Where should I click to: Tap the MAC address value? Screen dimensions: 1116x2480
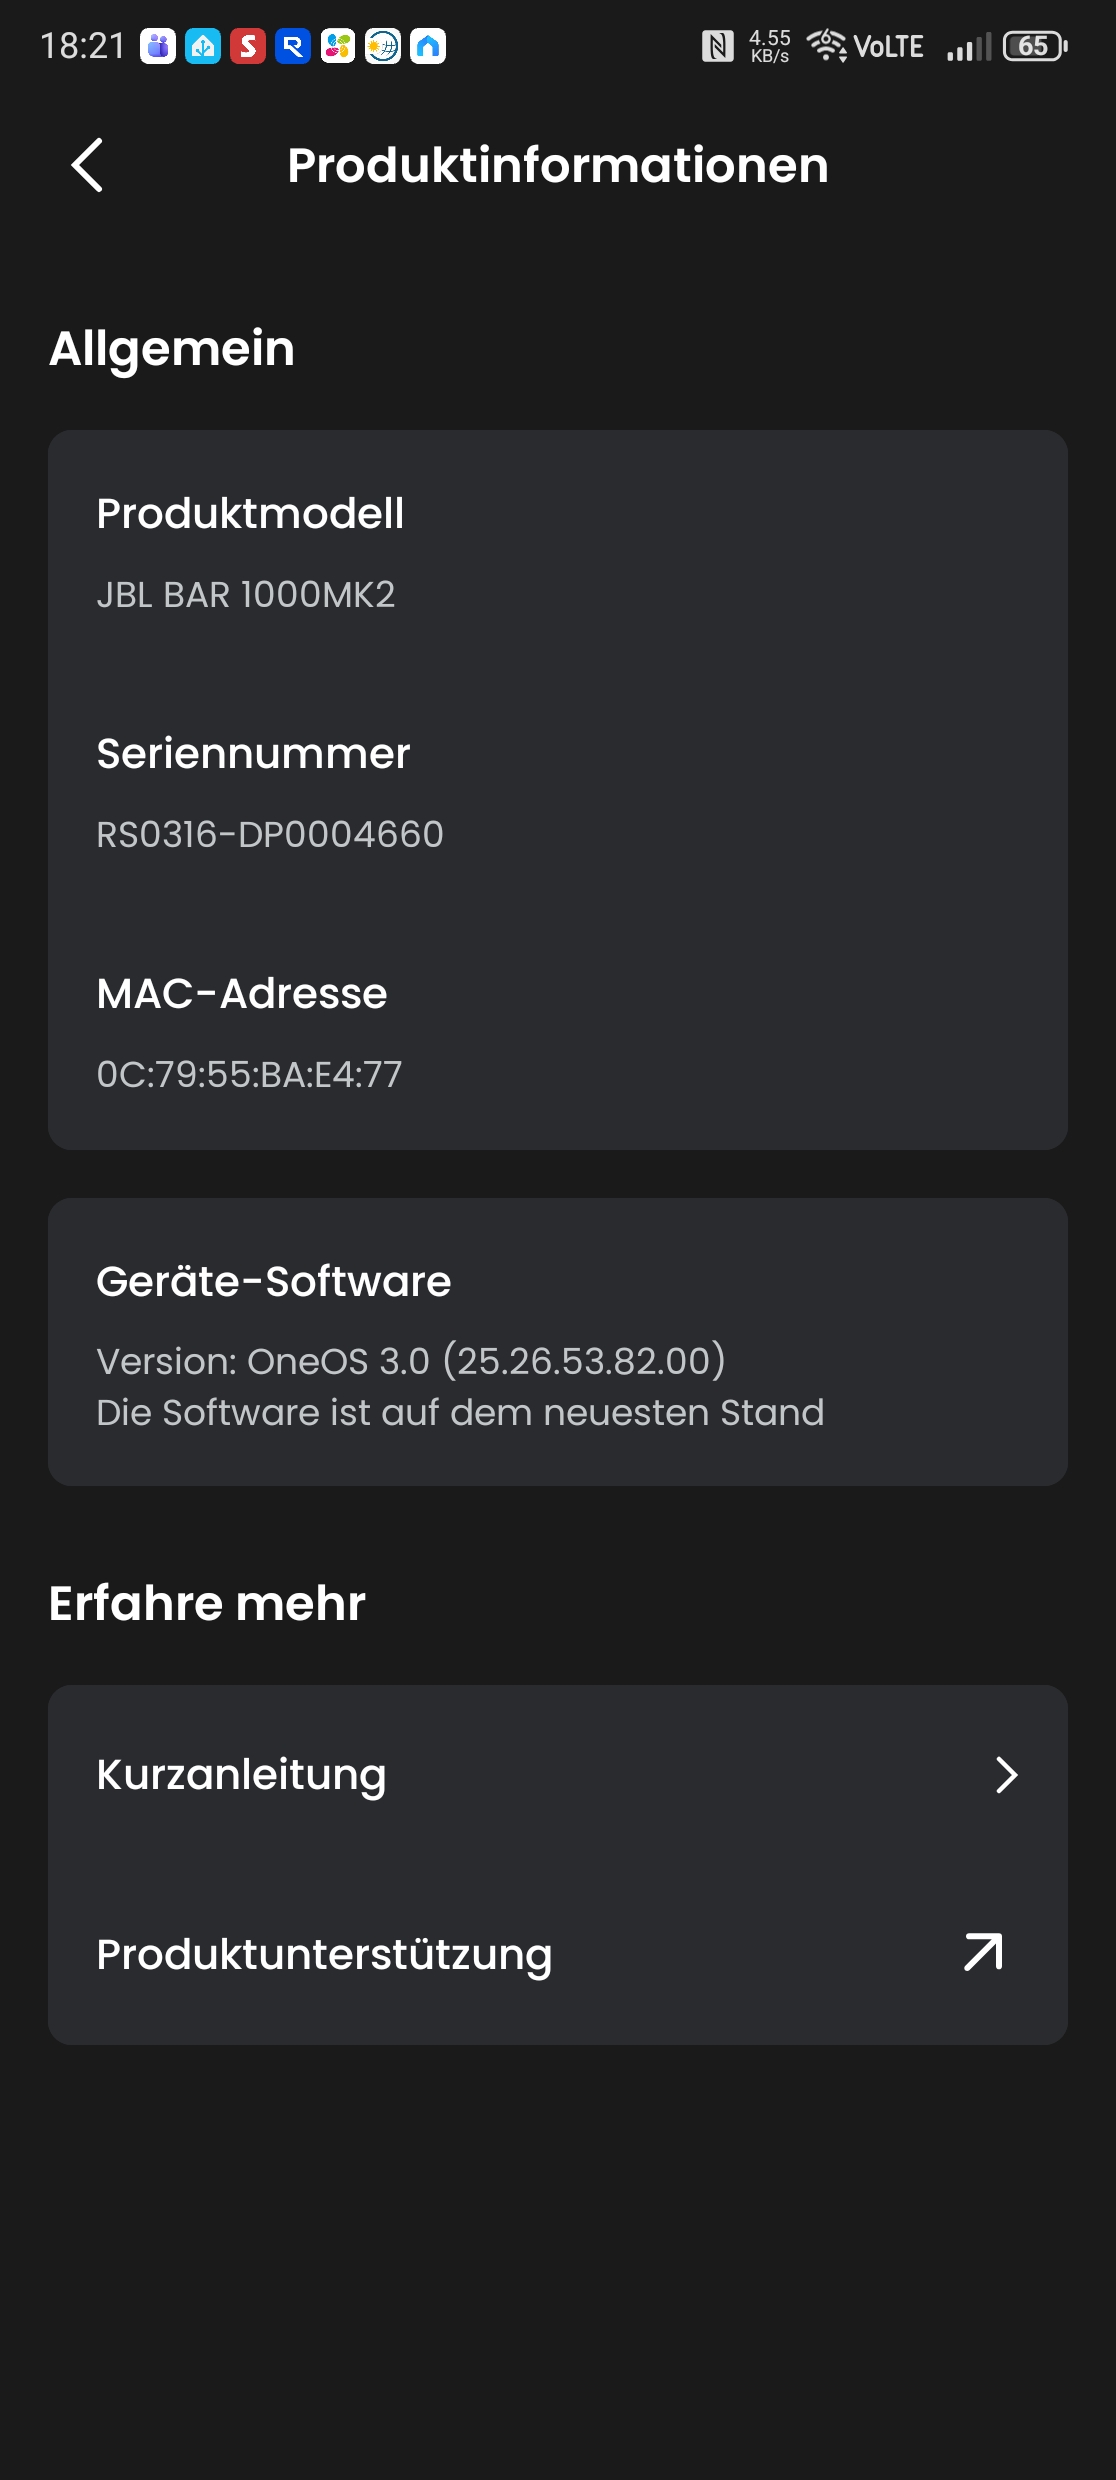tap(249, 1074)
